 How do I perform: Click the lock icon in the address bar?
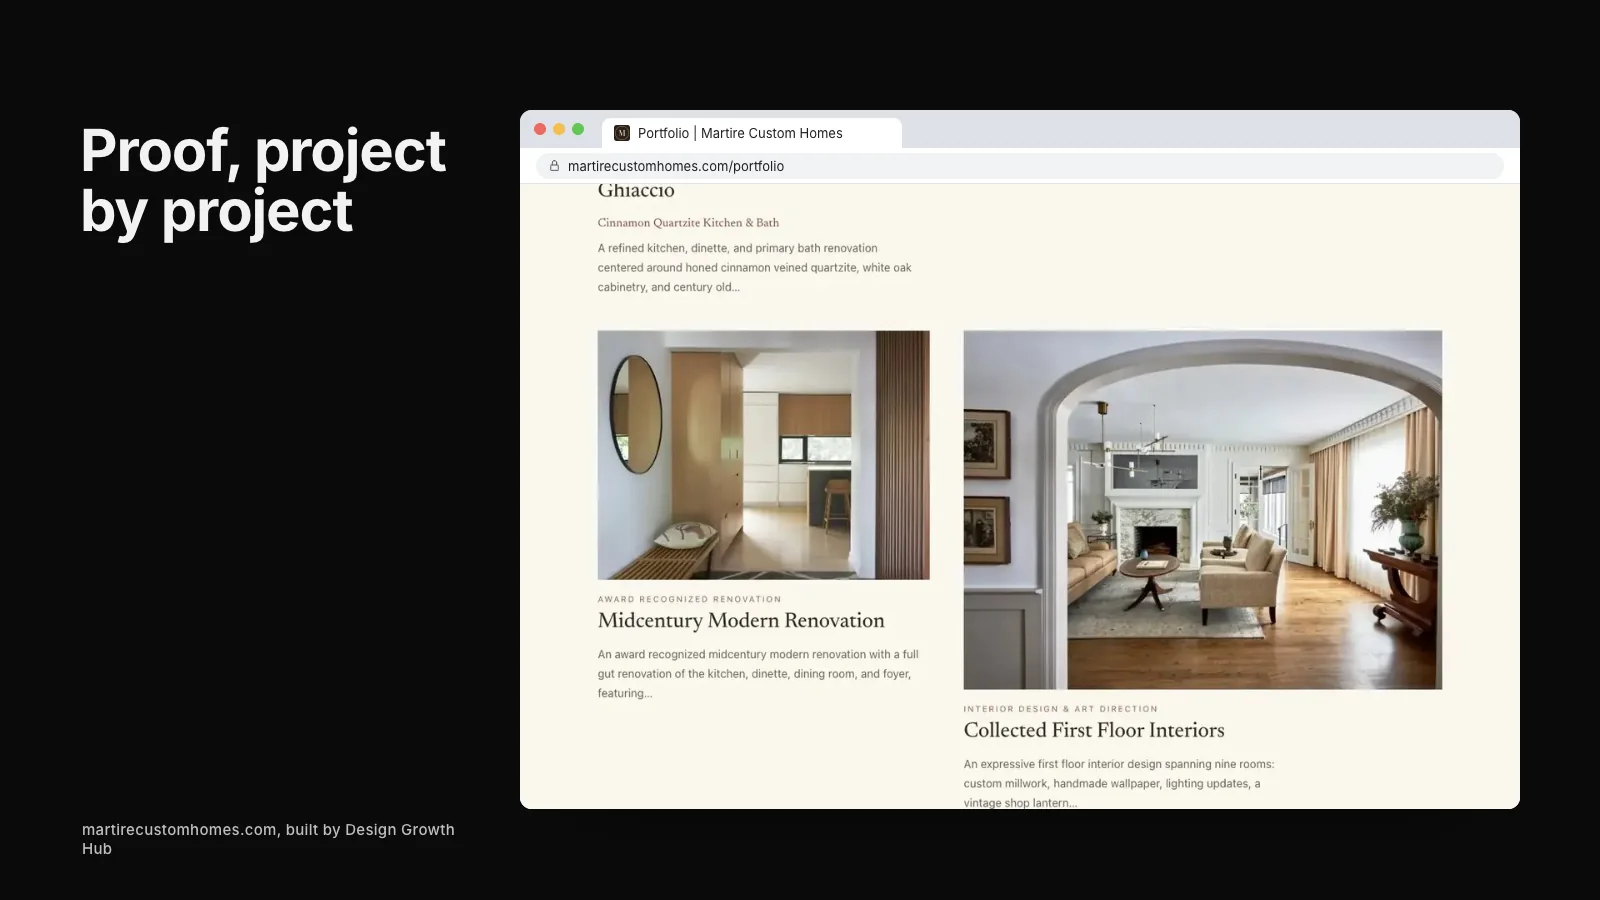pyautogui.click(x=554, y=166)
